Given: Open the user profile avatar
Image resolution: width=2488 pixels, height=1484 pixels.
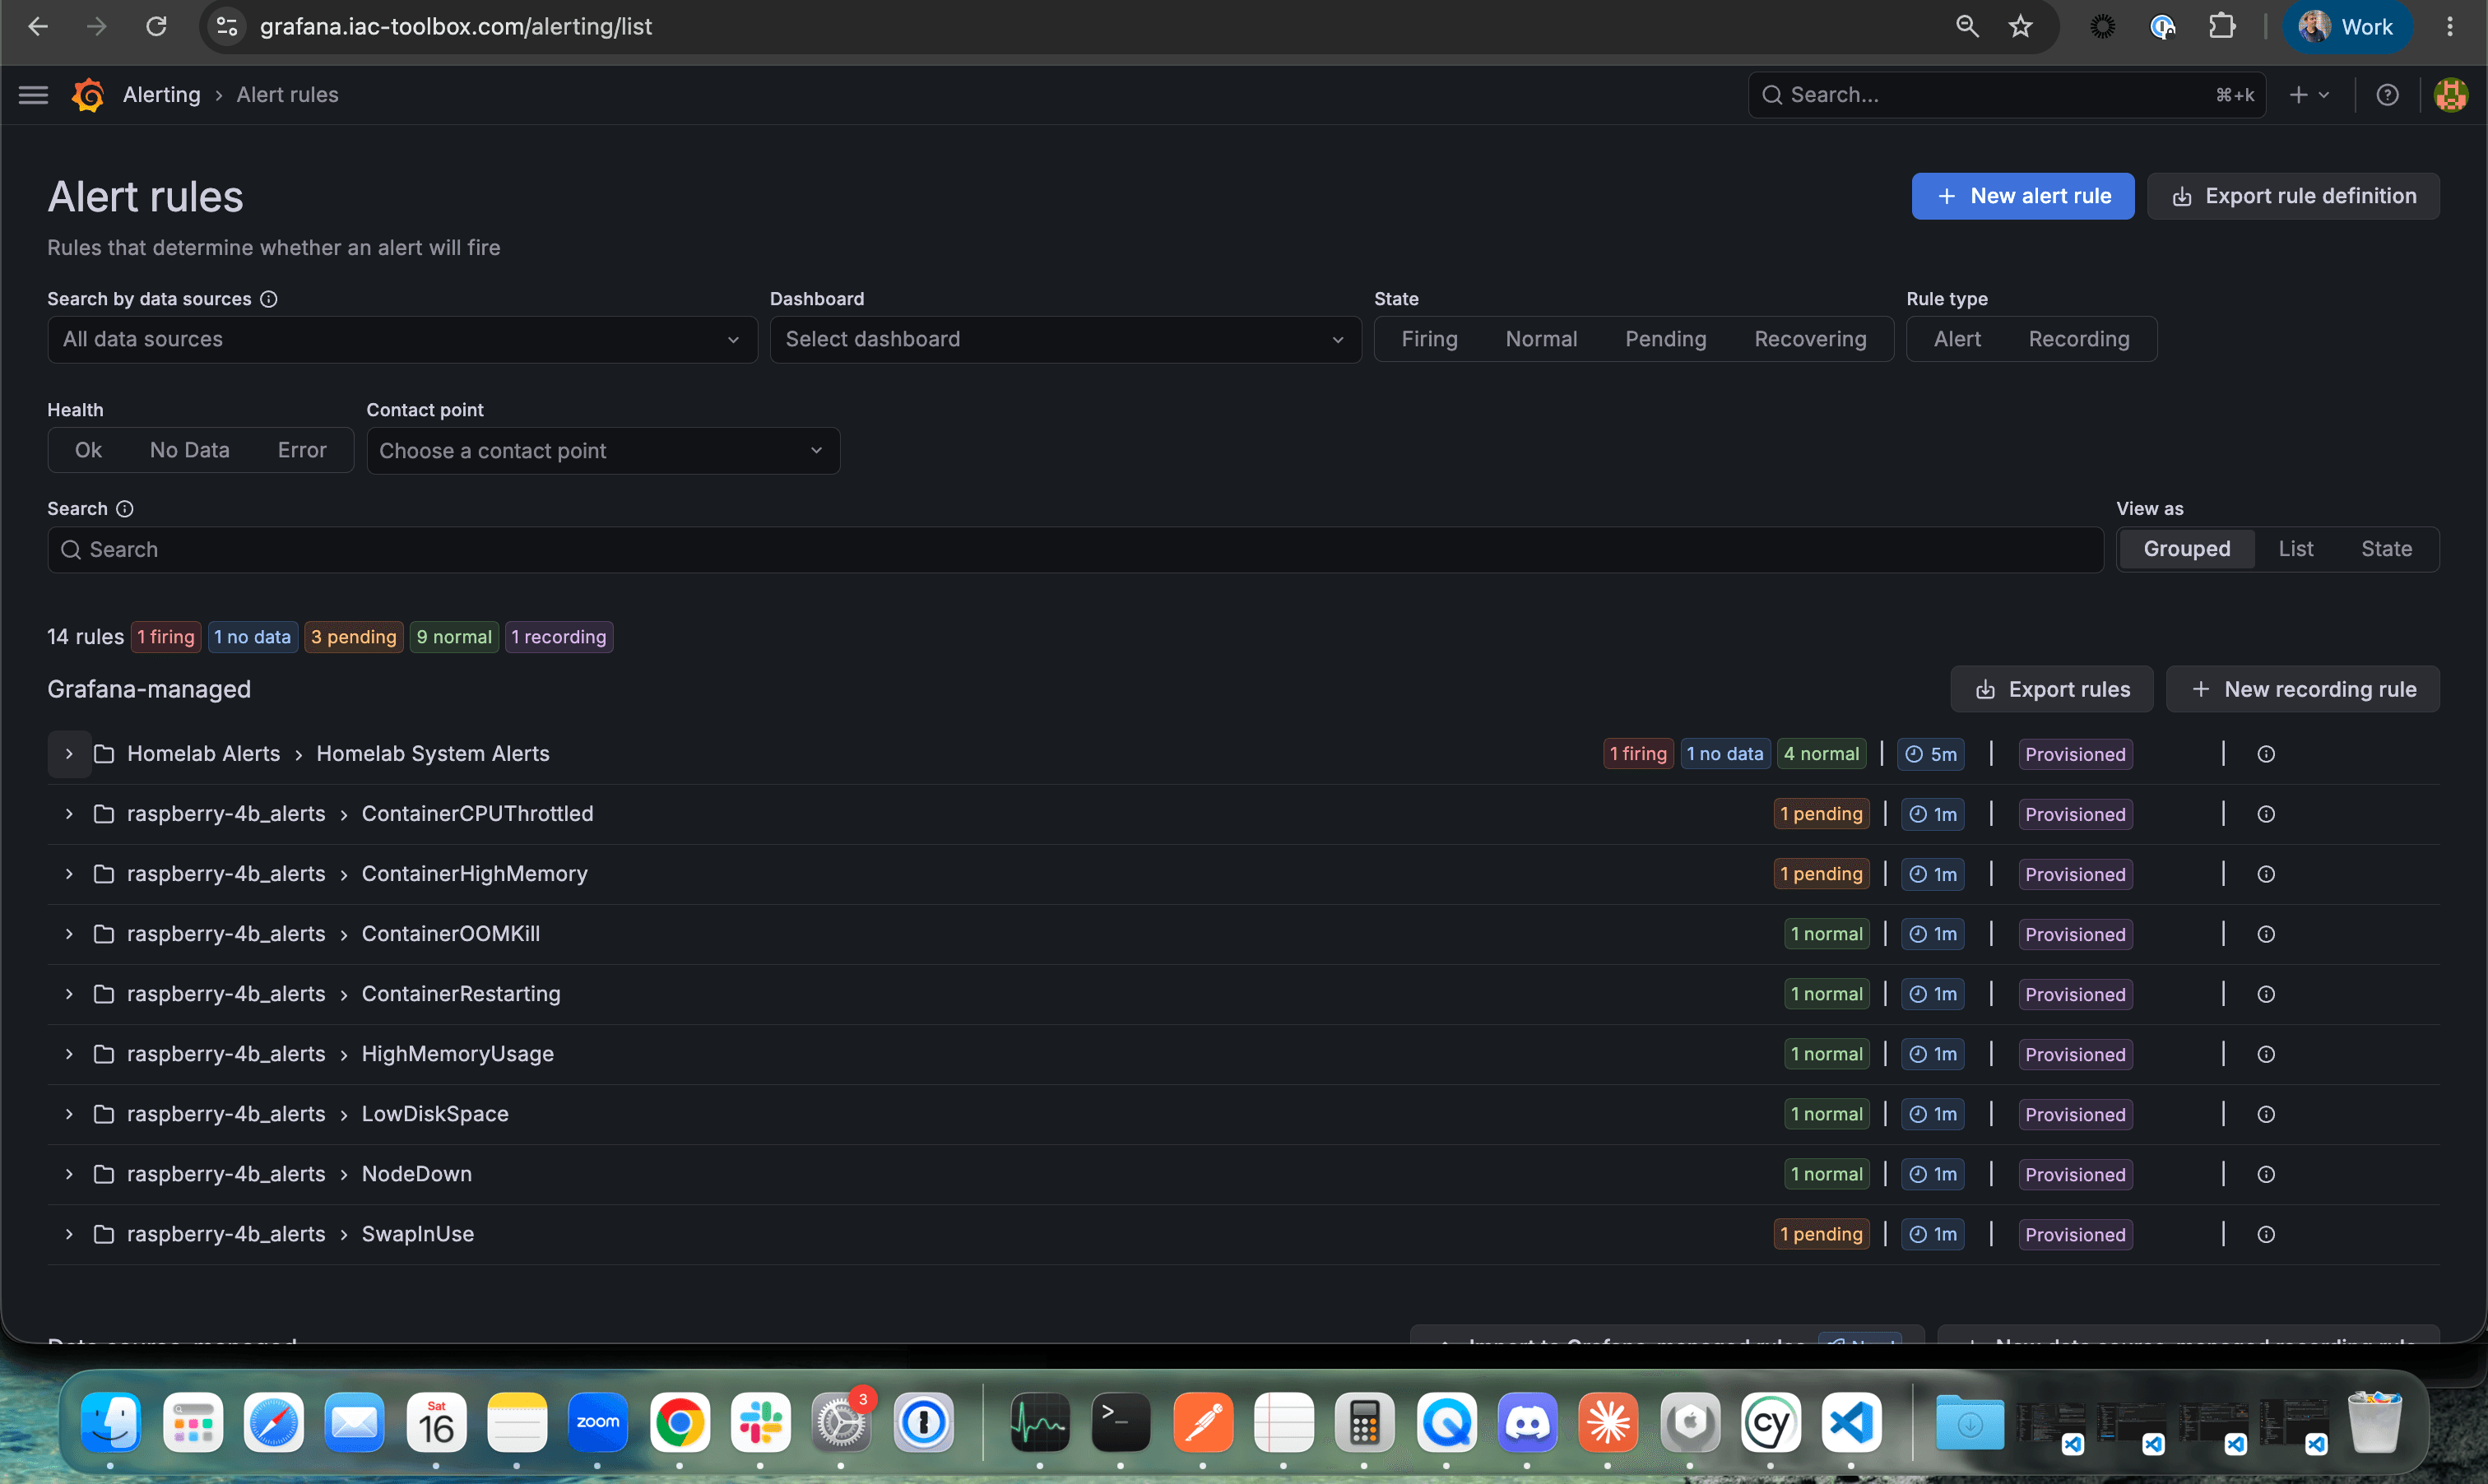Looking at the screenshot, I should tap(2450, 95).
